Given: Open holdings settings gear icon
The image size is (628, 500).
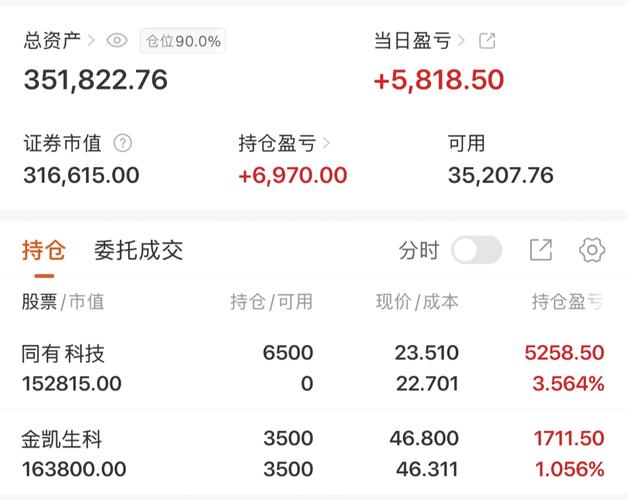Looking at the screenshot, I should point(592,250).
